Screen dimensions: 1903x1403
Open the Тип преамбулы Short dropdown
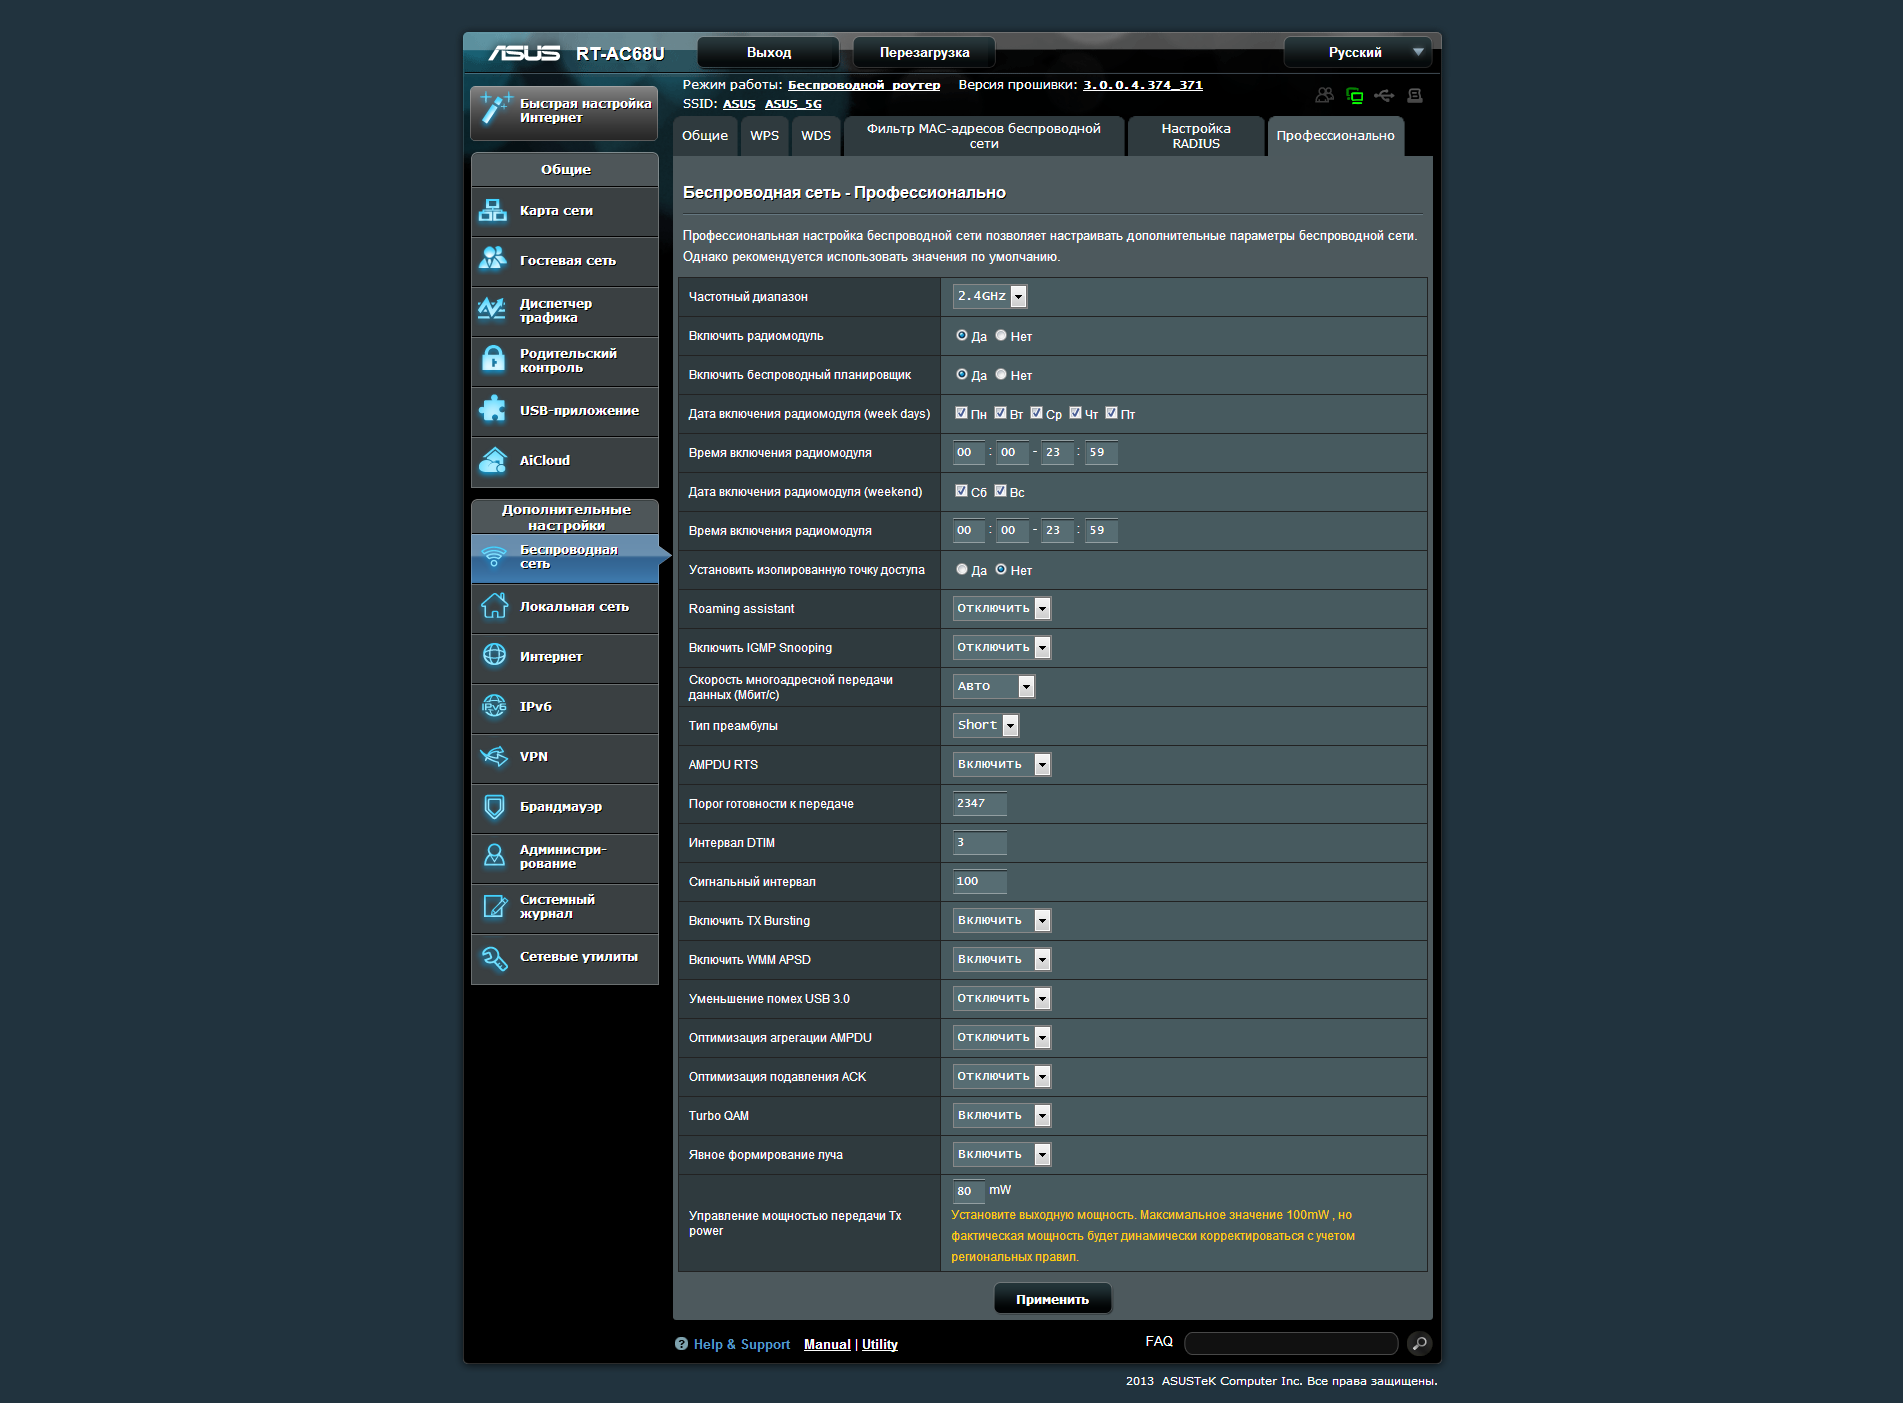(x=986, y=725)
